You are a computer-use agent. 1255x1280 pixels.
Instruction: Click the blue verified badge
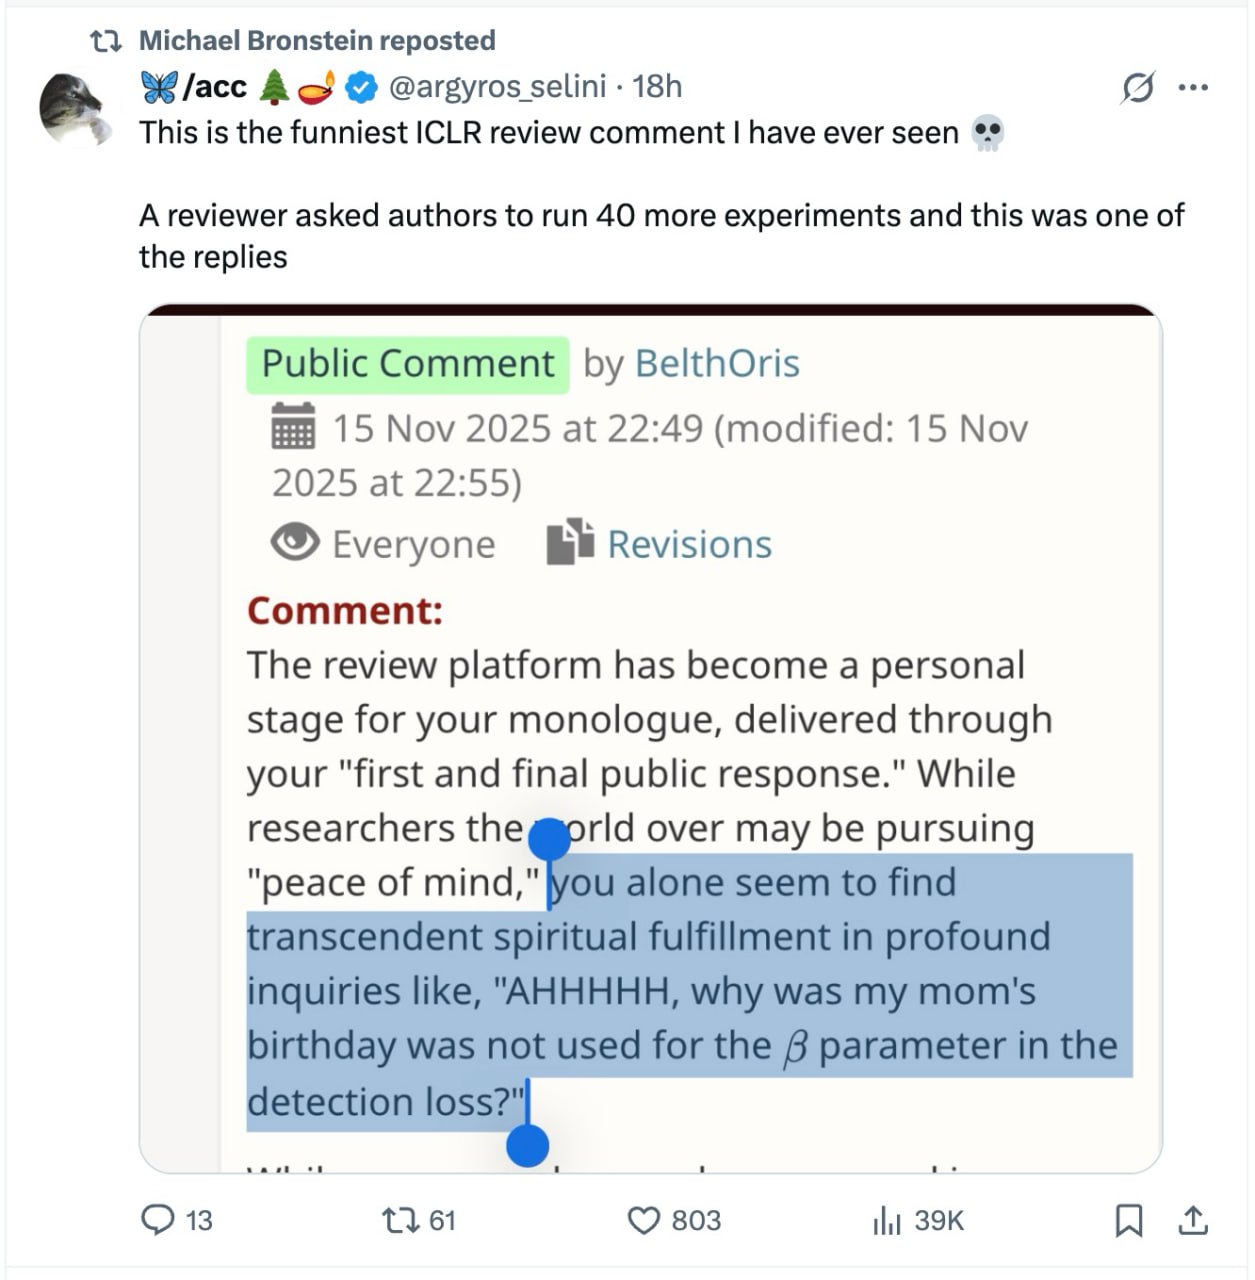(361, 88)
